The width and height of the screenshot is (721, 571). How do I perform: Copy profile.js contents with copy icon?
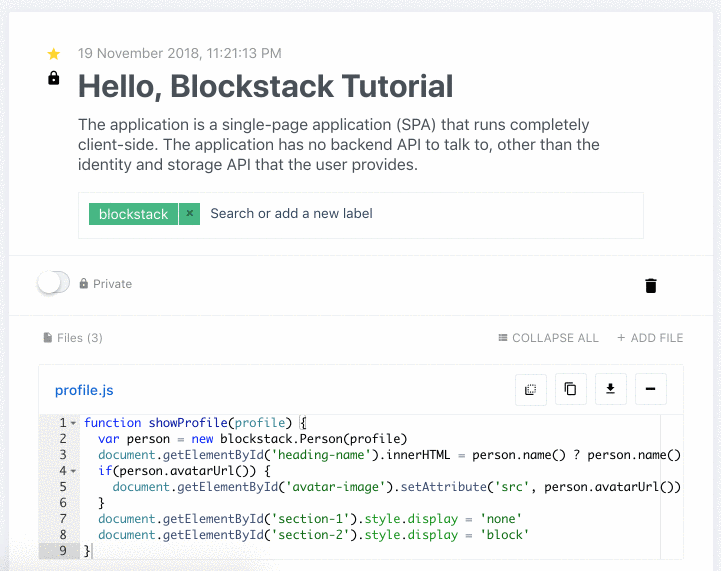[x=571, y=389]
